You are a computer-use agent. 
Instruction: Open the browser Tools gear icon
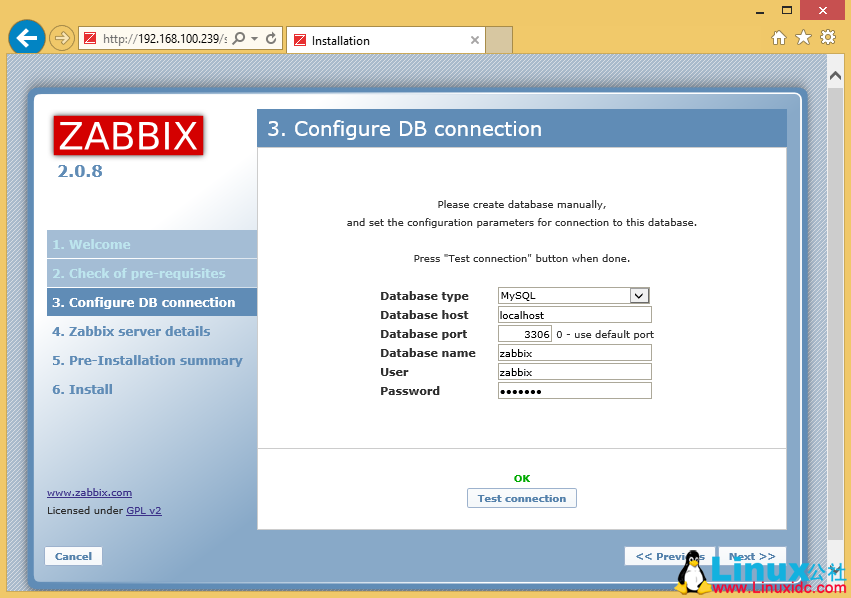pos(826,36)
